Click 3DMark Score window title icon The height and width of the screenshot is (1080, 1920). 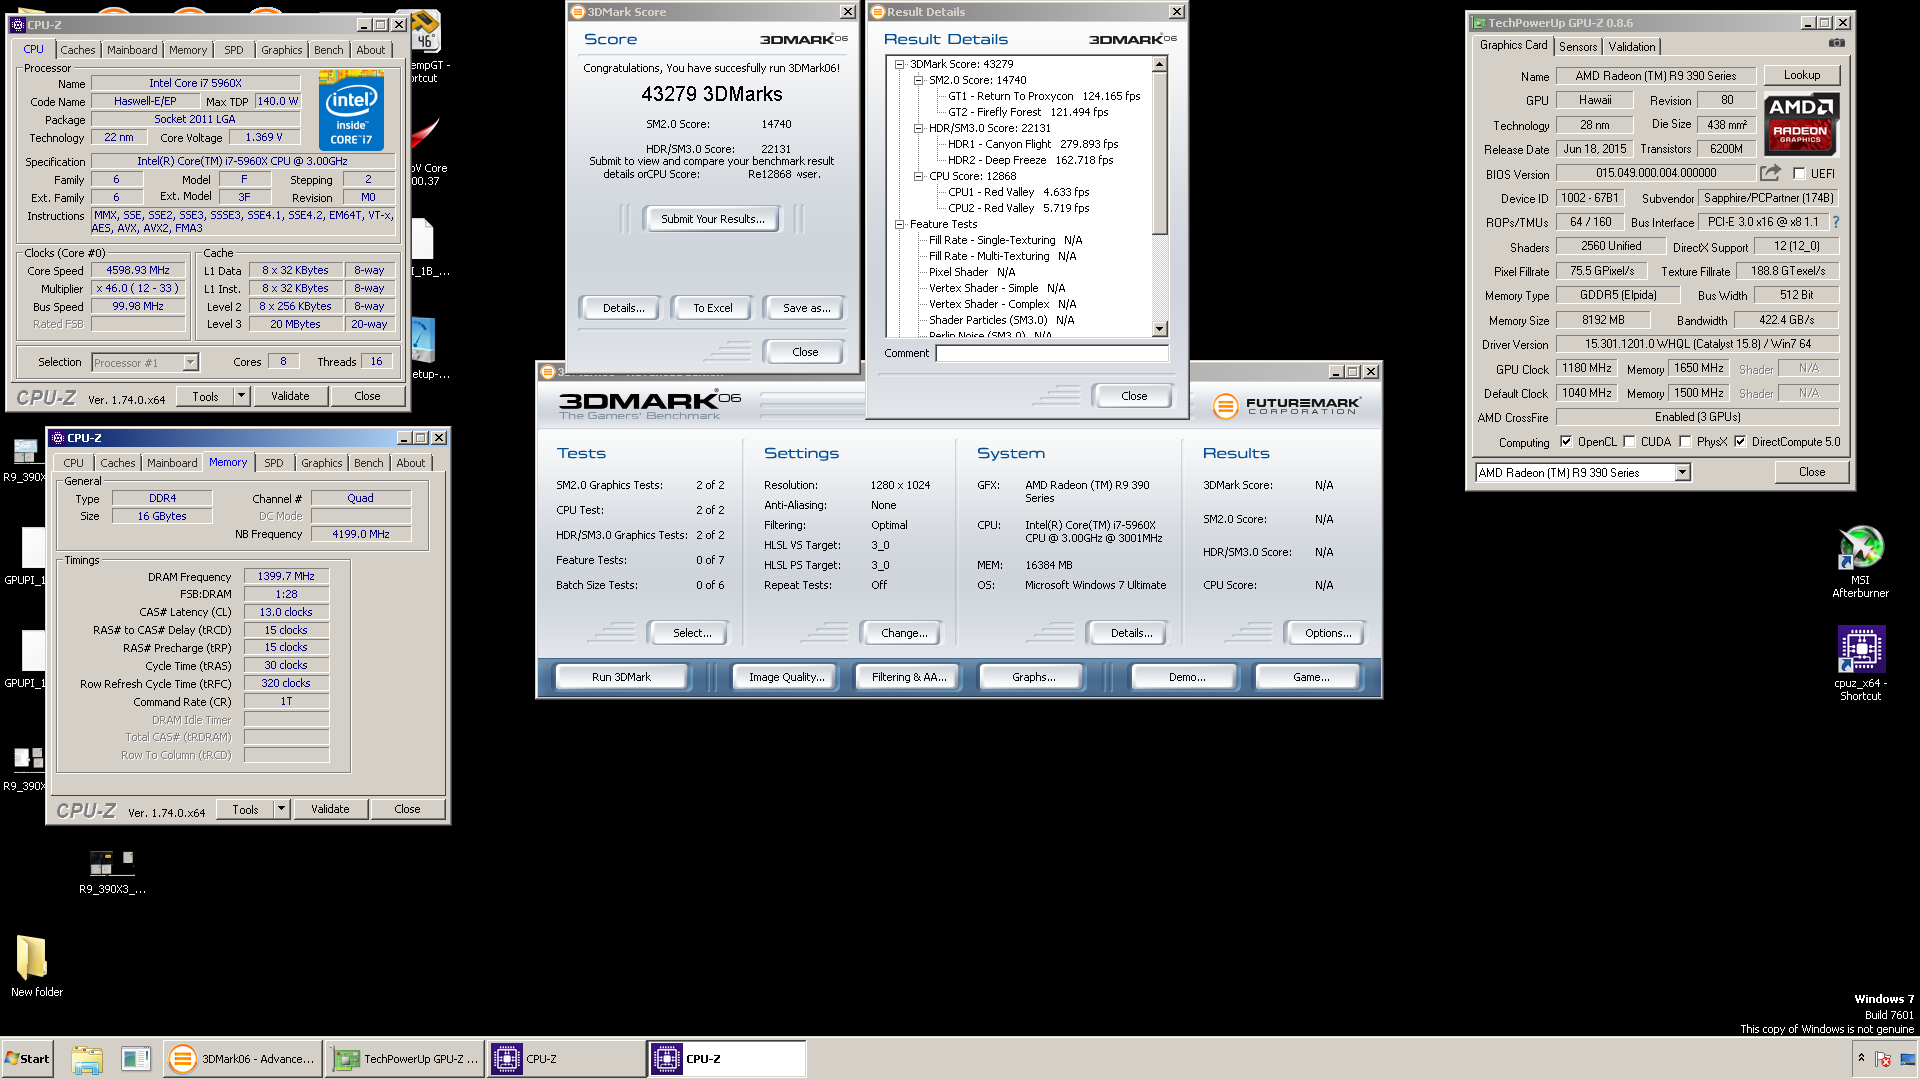(576, 12)
